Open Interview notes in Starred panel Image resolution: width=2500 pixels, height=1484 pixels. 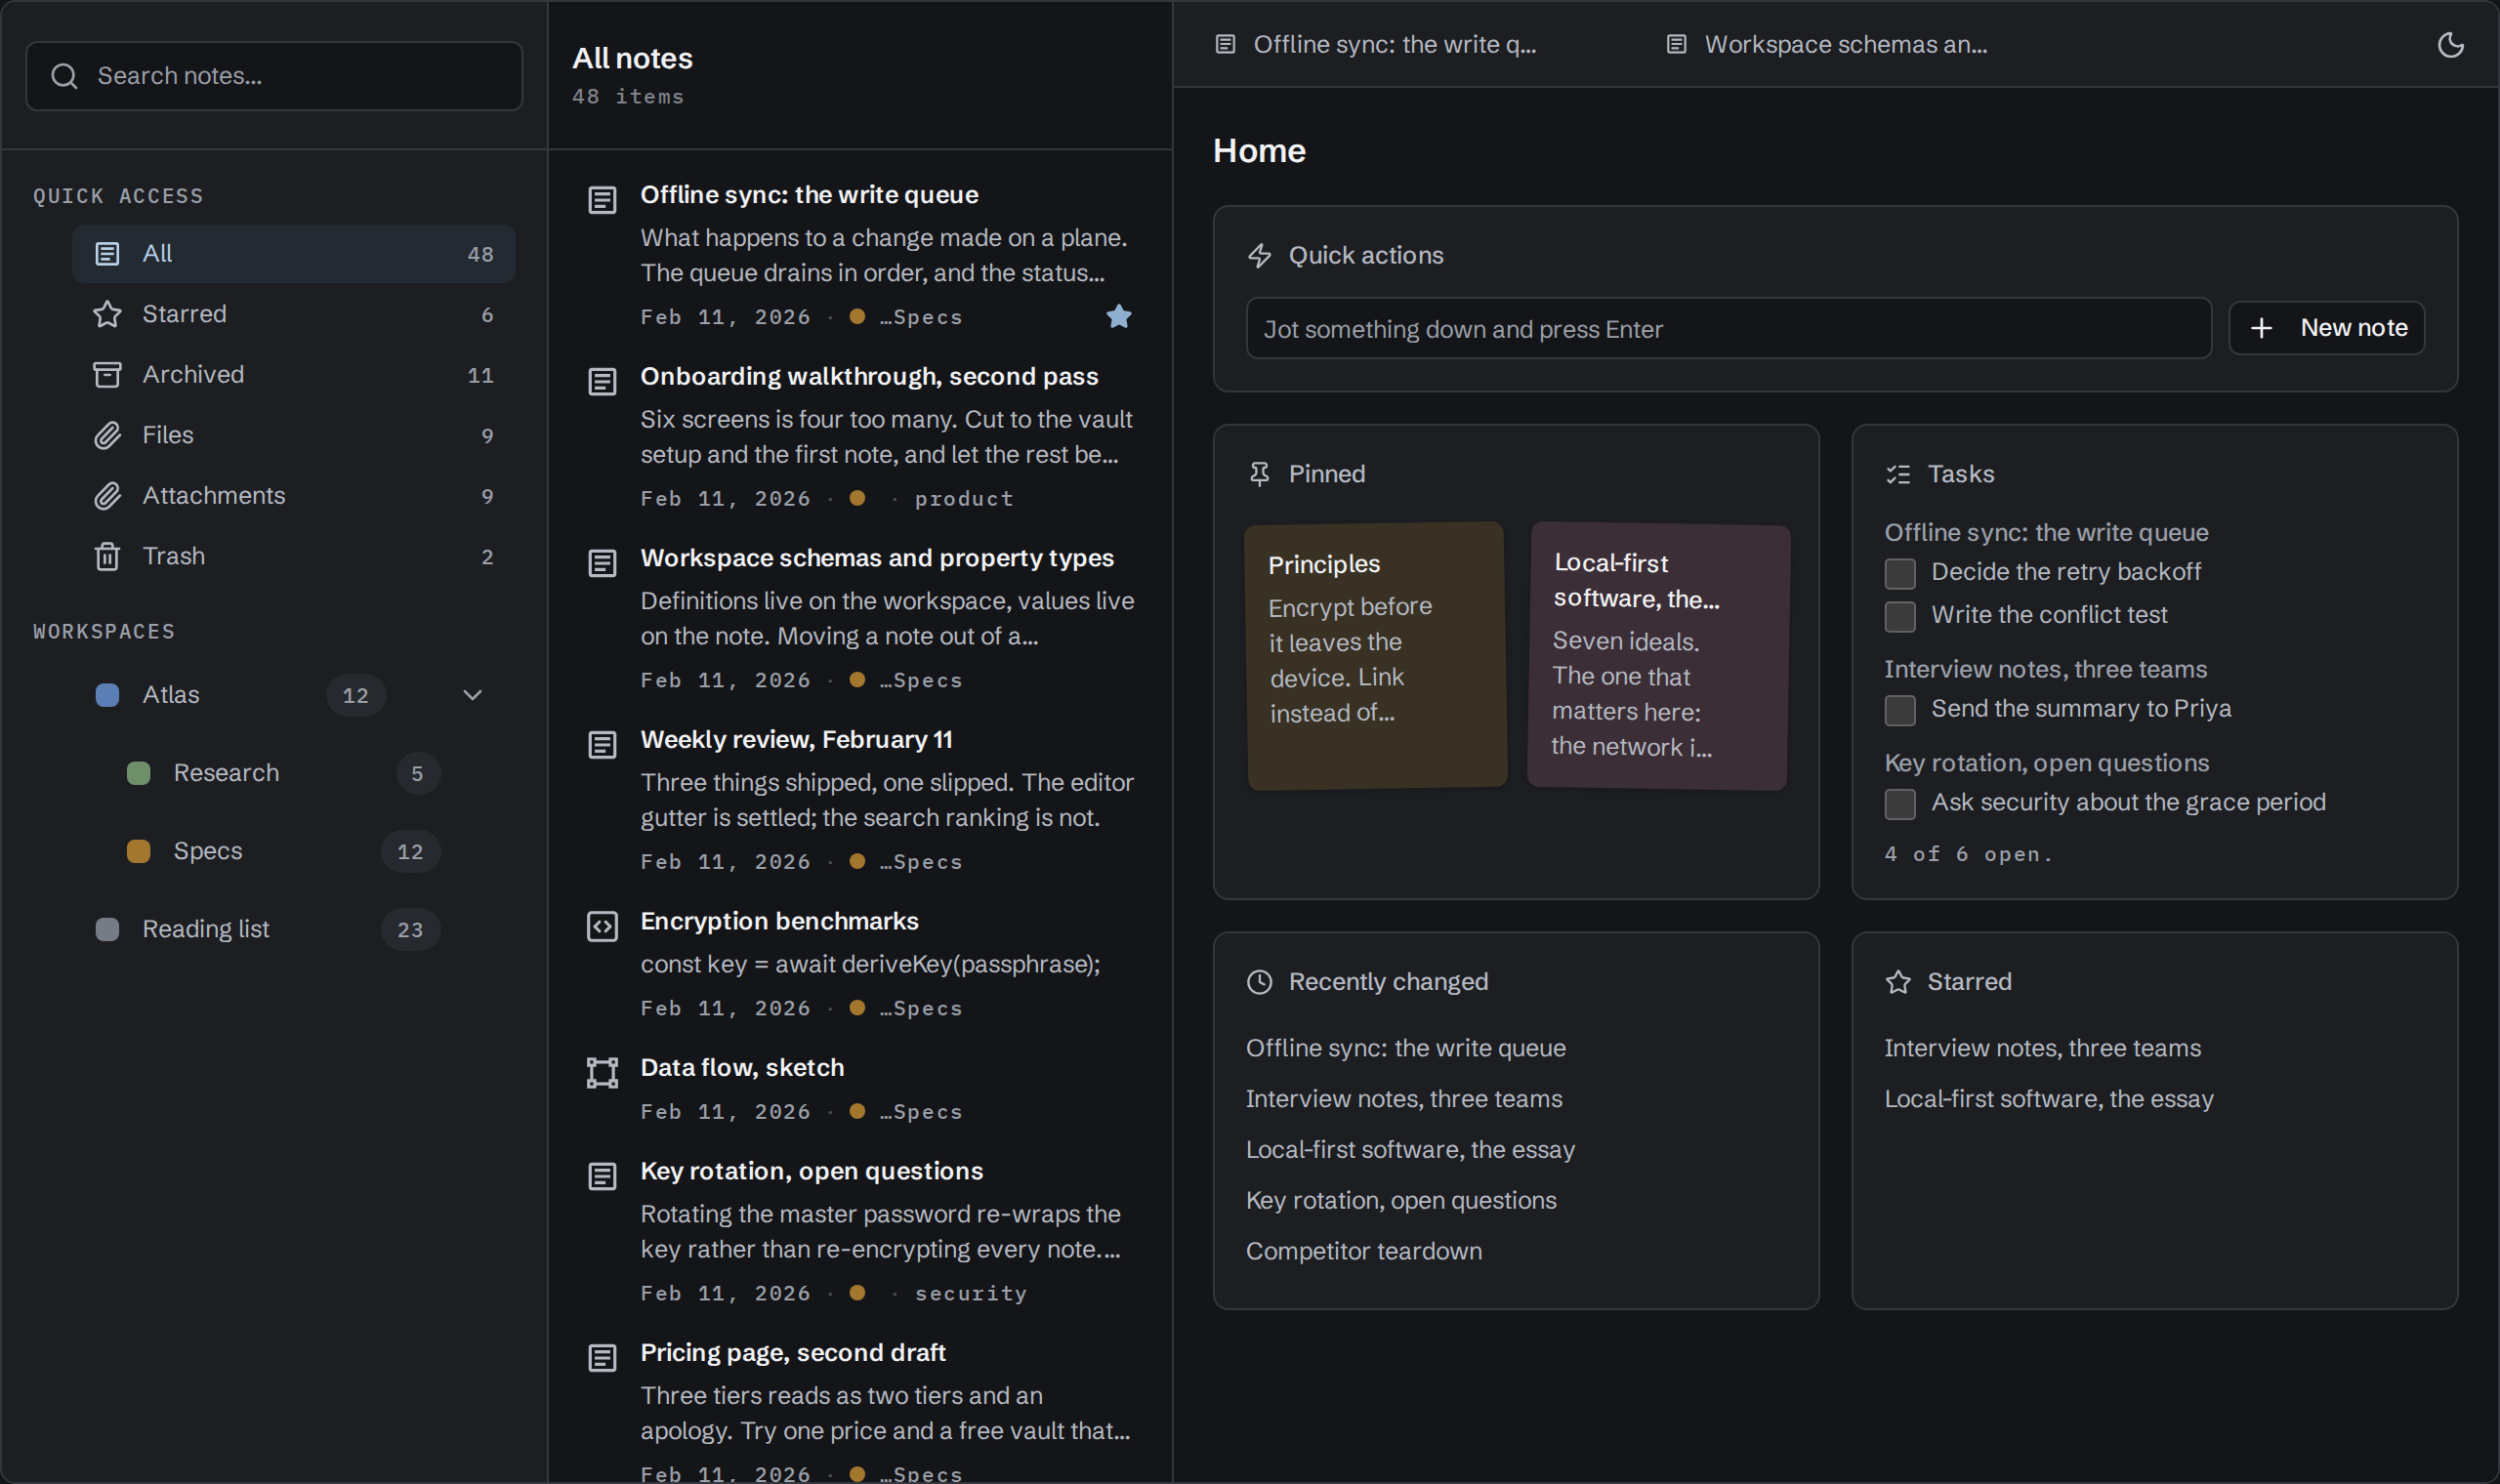(x=2042, y=1047)
